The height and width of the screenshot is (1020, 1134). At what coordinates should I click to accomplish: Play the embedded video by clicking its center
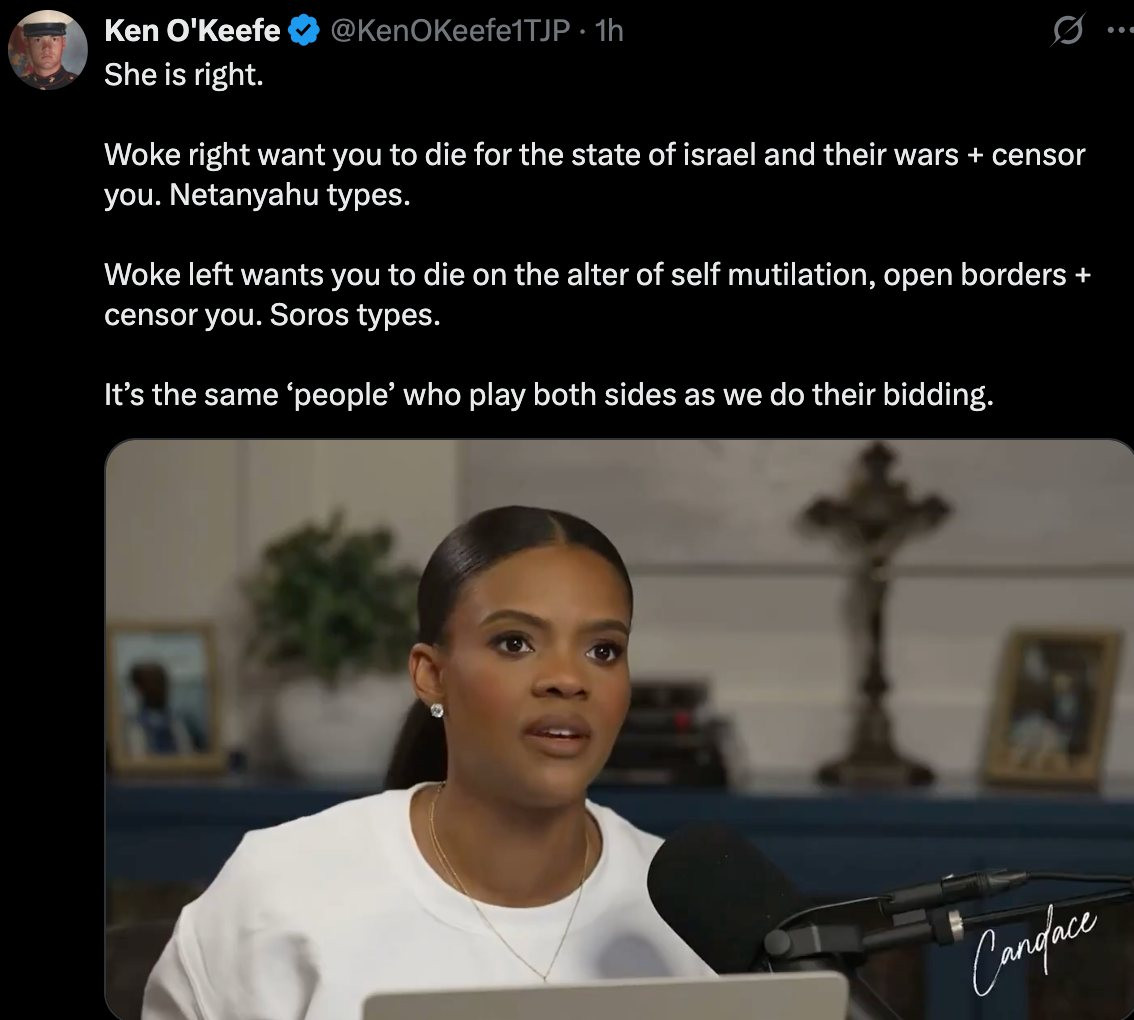pyautogui.click(x=619, y=729)
